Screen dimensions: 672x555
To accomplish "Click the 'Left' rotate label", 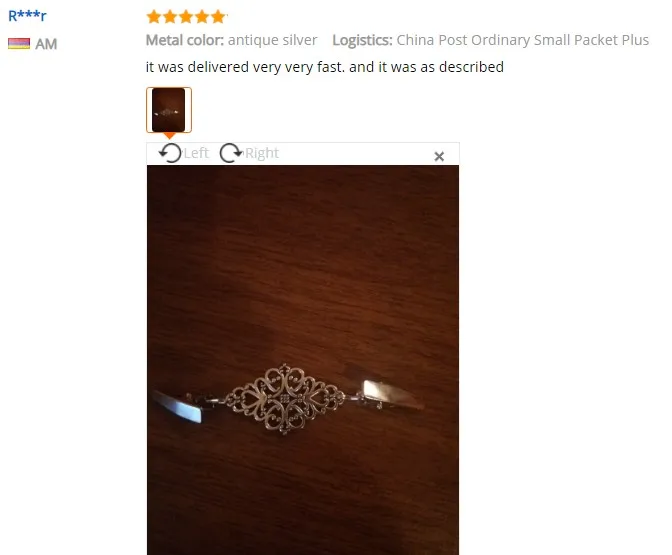I will (196, 153).
